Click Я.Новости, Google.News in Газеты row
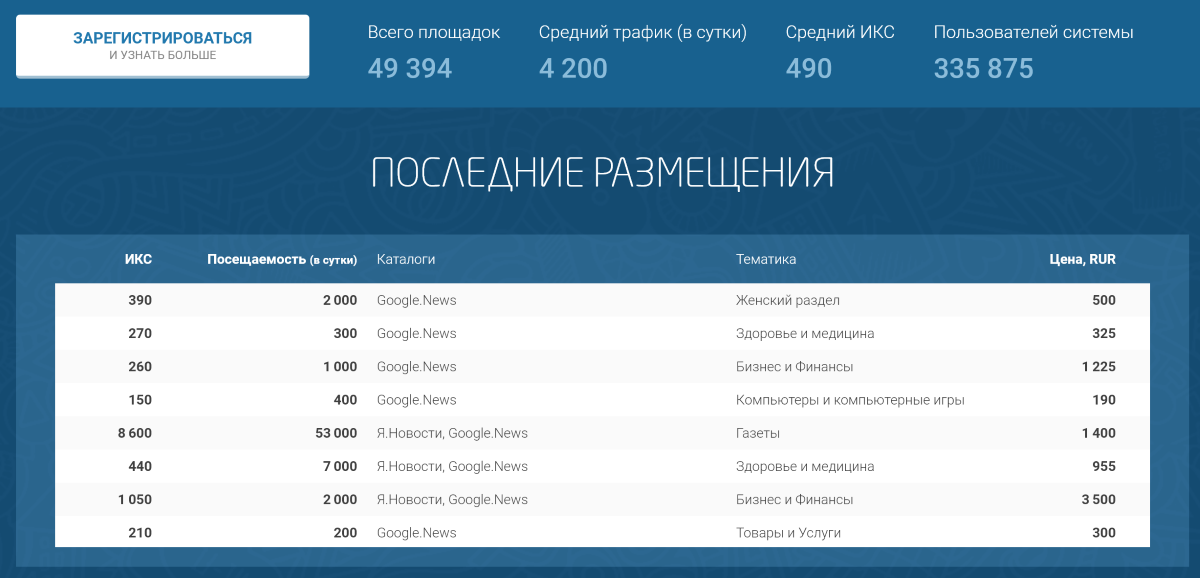 tap(452, 433)
